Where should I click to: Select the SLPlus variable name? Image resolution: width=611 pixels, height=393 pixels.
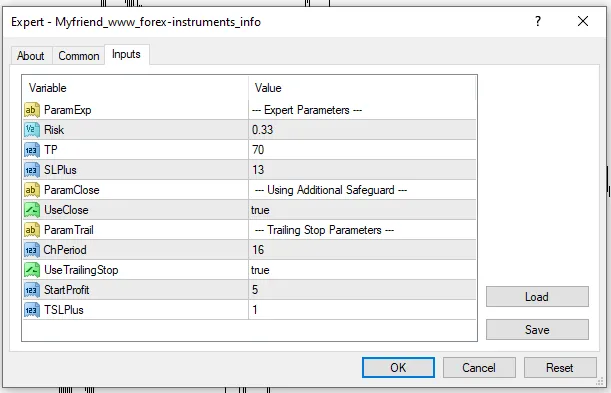pos(60,170)
